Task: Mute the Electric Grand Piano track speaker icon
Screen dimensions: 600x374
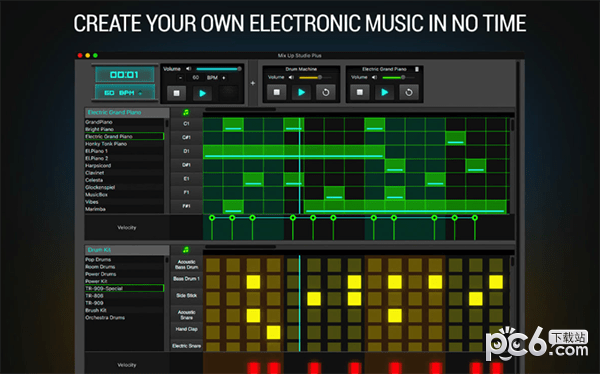Action: [x=374, y=77]
